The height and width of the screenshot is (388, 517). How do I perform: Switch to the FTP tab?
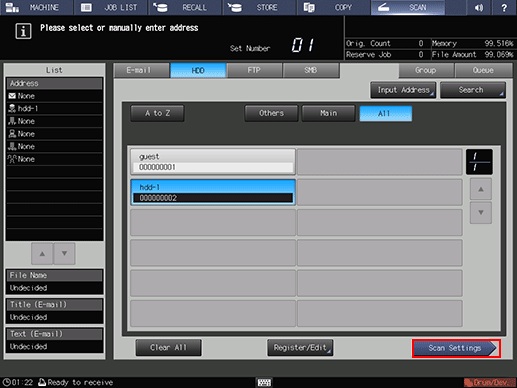pos(254,70)
